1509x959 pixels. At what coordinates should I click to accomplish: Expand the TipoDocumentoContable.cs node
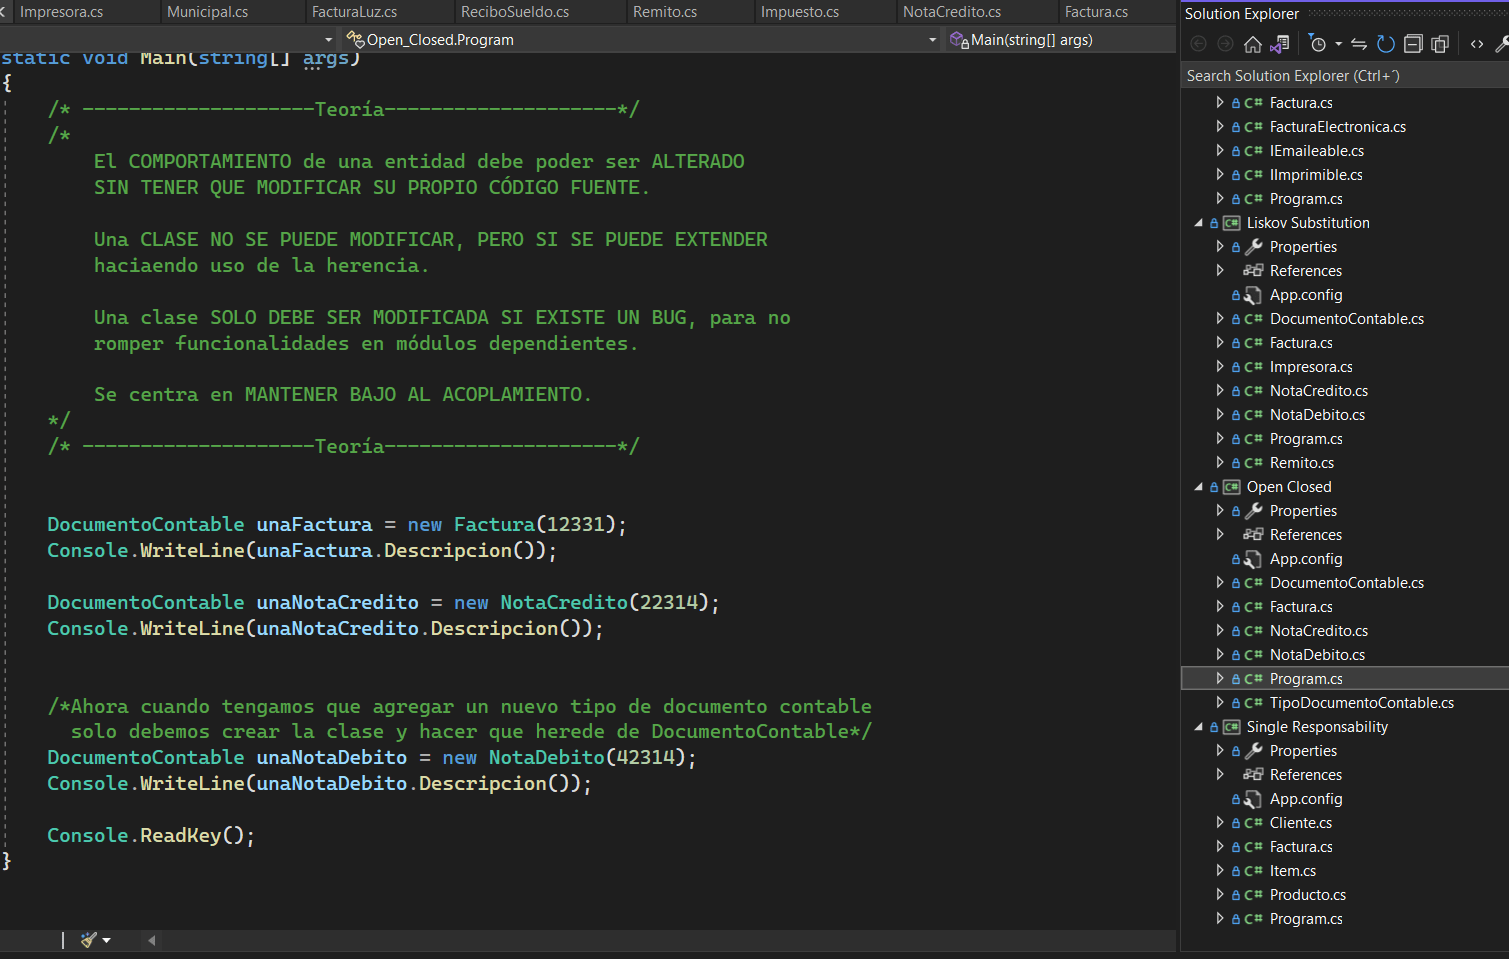(1220, 703)
